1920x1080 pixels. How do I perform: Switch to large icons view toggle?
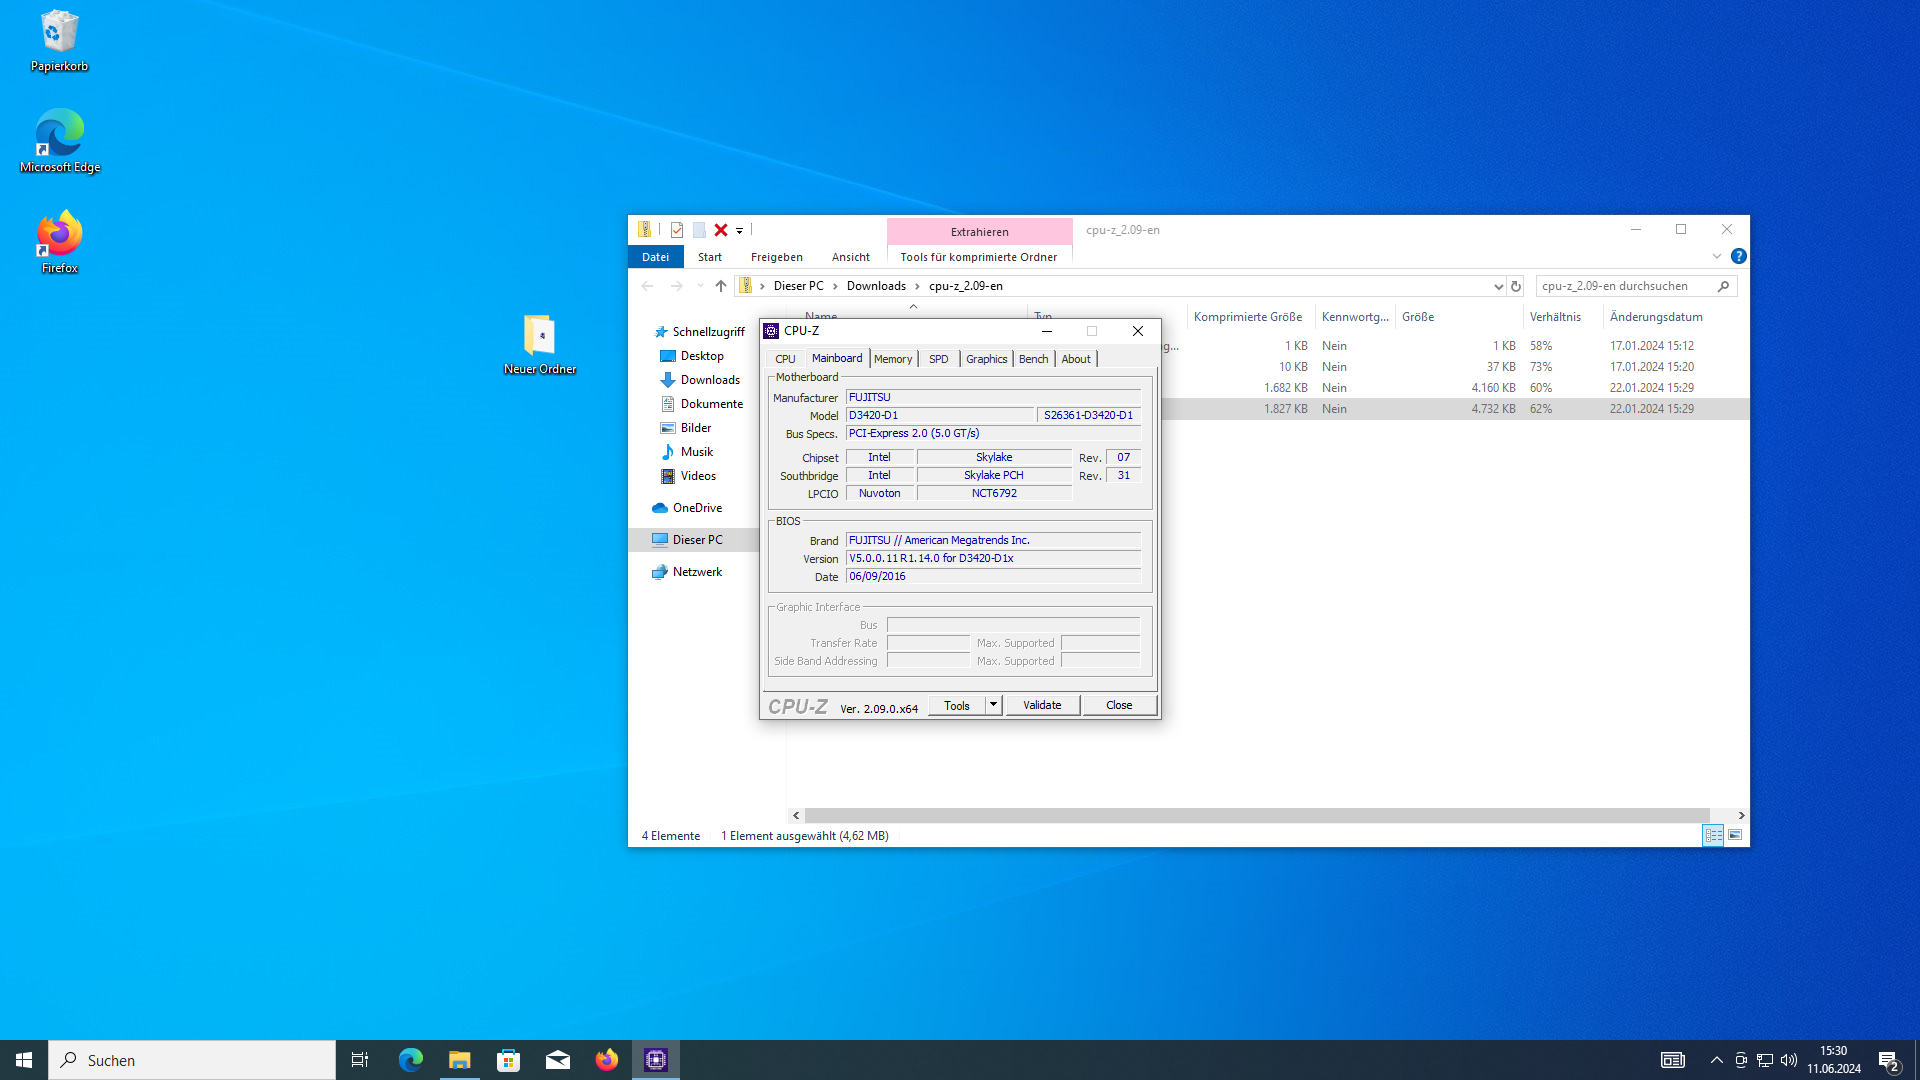coord(1735,835)
